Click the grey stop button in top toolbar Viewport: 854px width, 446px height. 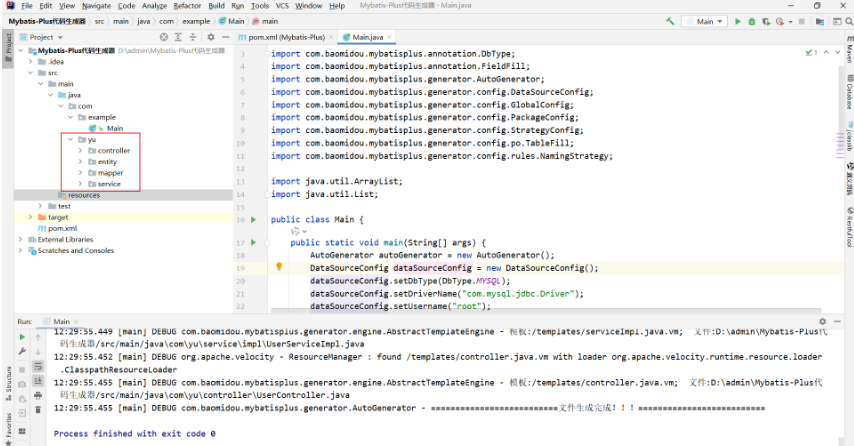[802, 21]
